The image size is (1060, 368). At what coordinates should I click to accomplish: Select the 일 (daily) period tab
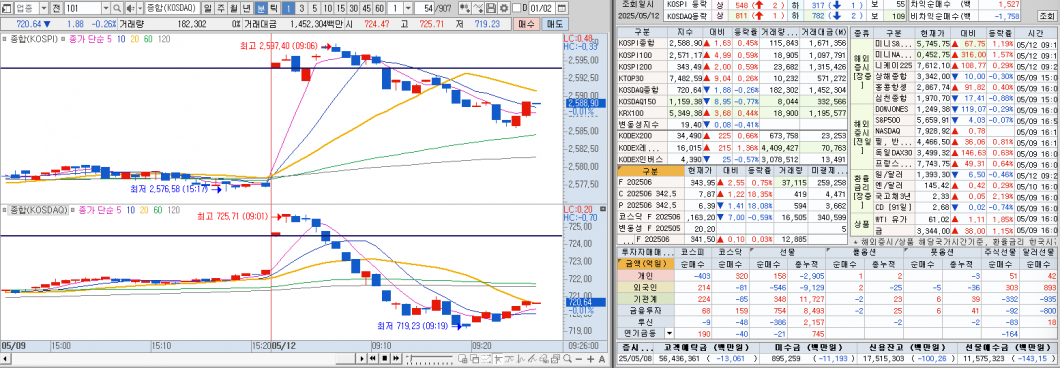tap(206, 7)
